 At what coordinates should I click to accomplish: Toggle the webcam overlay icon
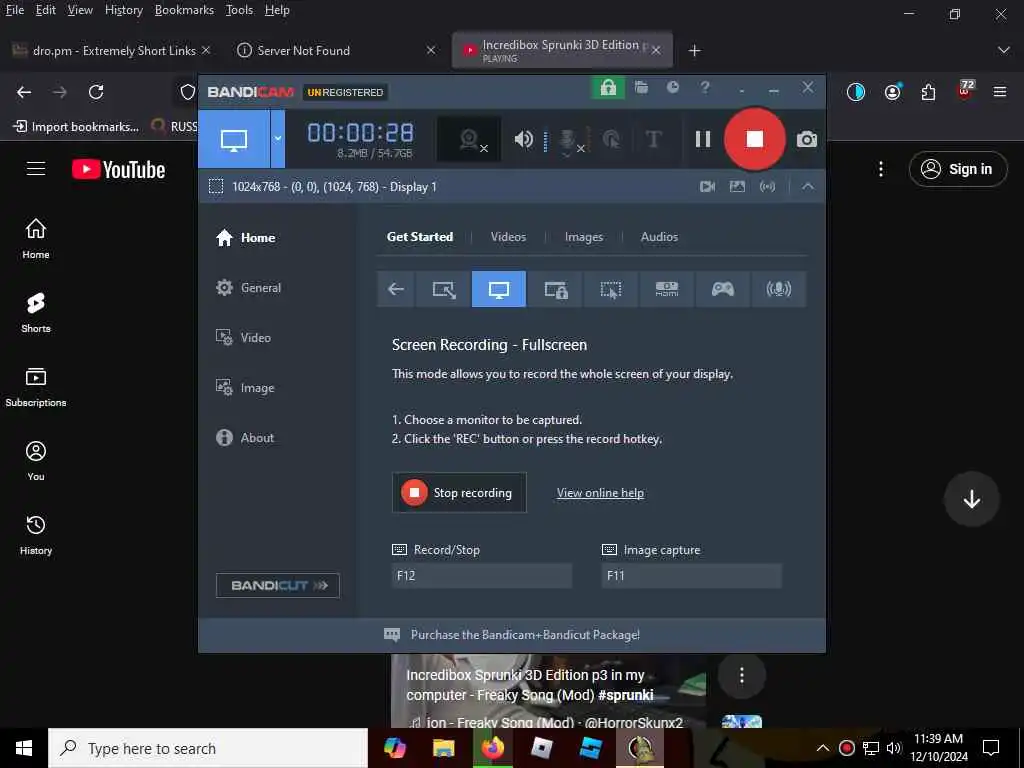(469, 139)
